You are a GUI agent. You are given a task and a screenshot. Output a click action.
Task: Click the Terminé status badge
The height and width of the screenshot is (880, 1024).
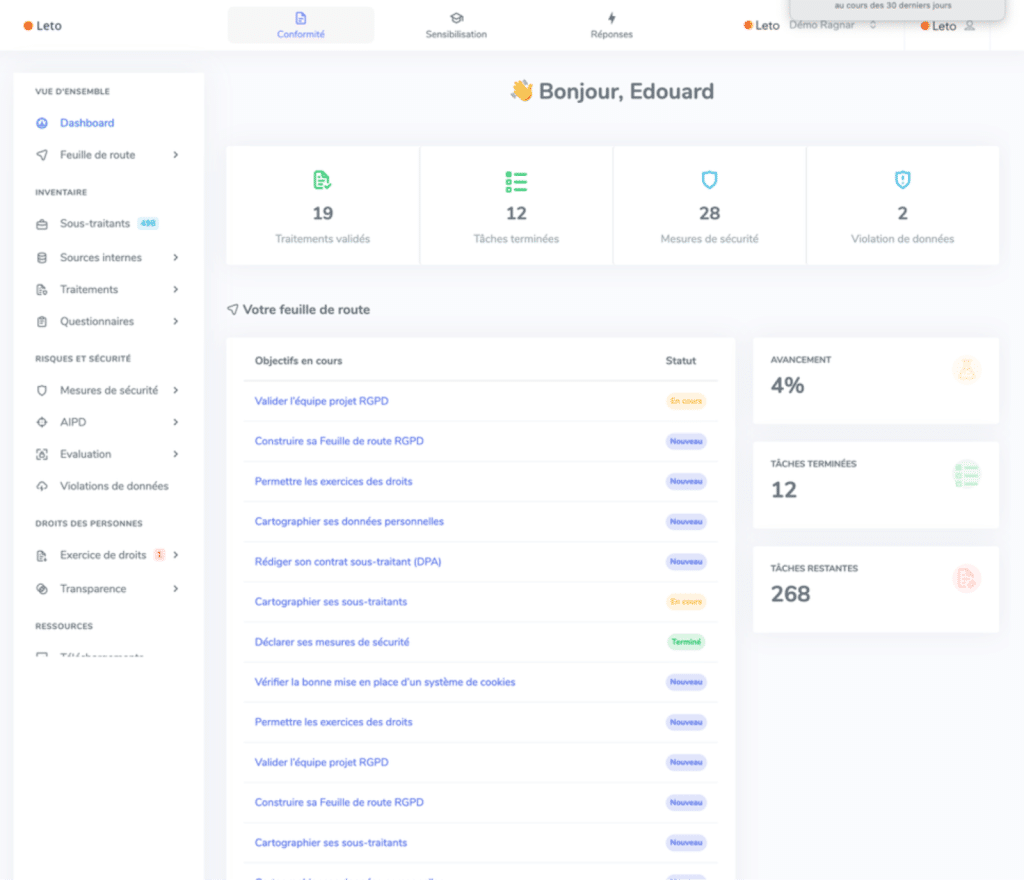tap(686, 642)
